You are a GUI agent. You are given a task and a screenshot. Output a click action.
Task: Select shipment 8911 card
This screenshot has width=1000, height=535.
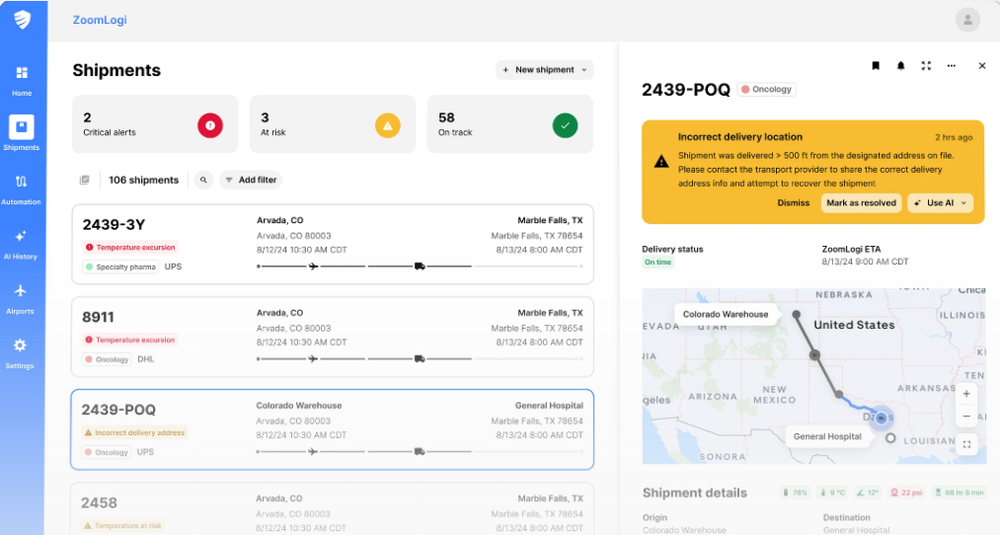(332, 337)
